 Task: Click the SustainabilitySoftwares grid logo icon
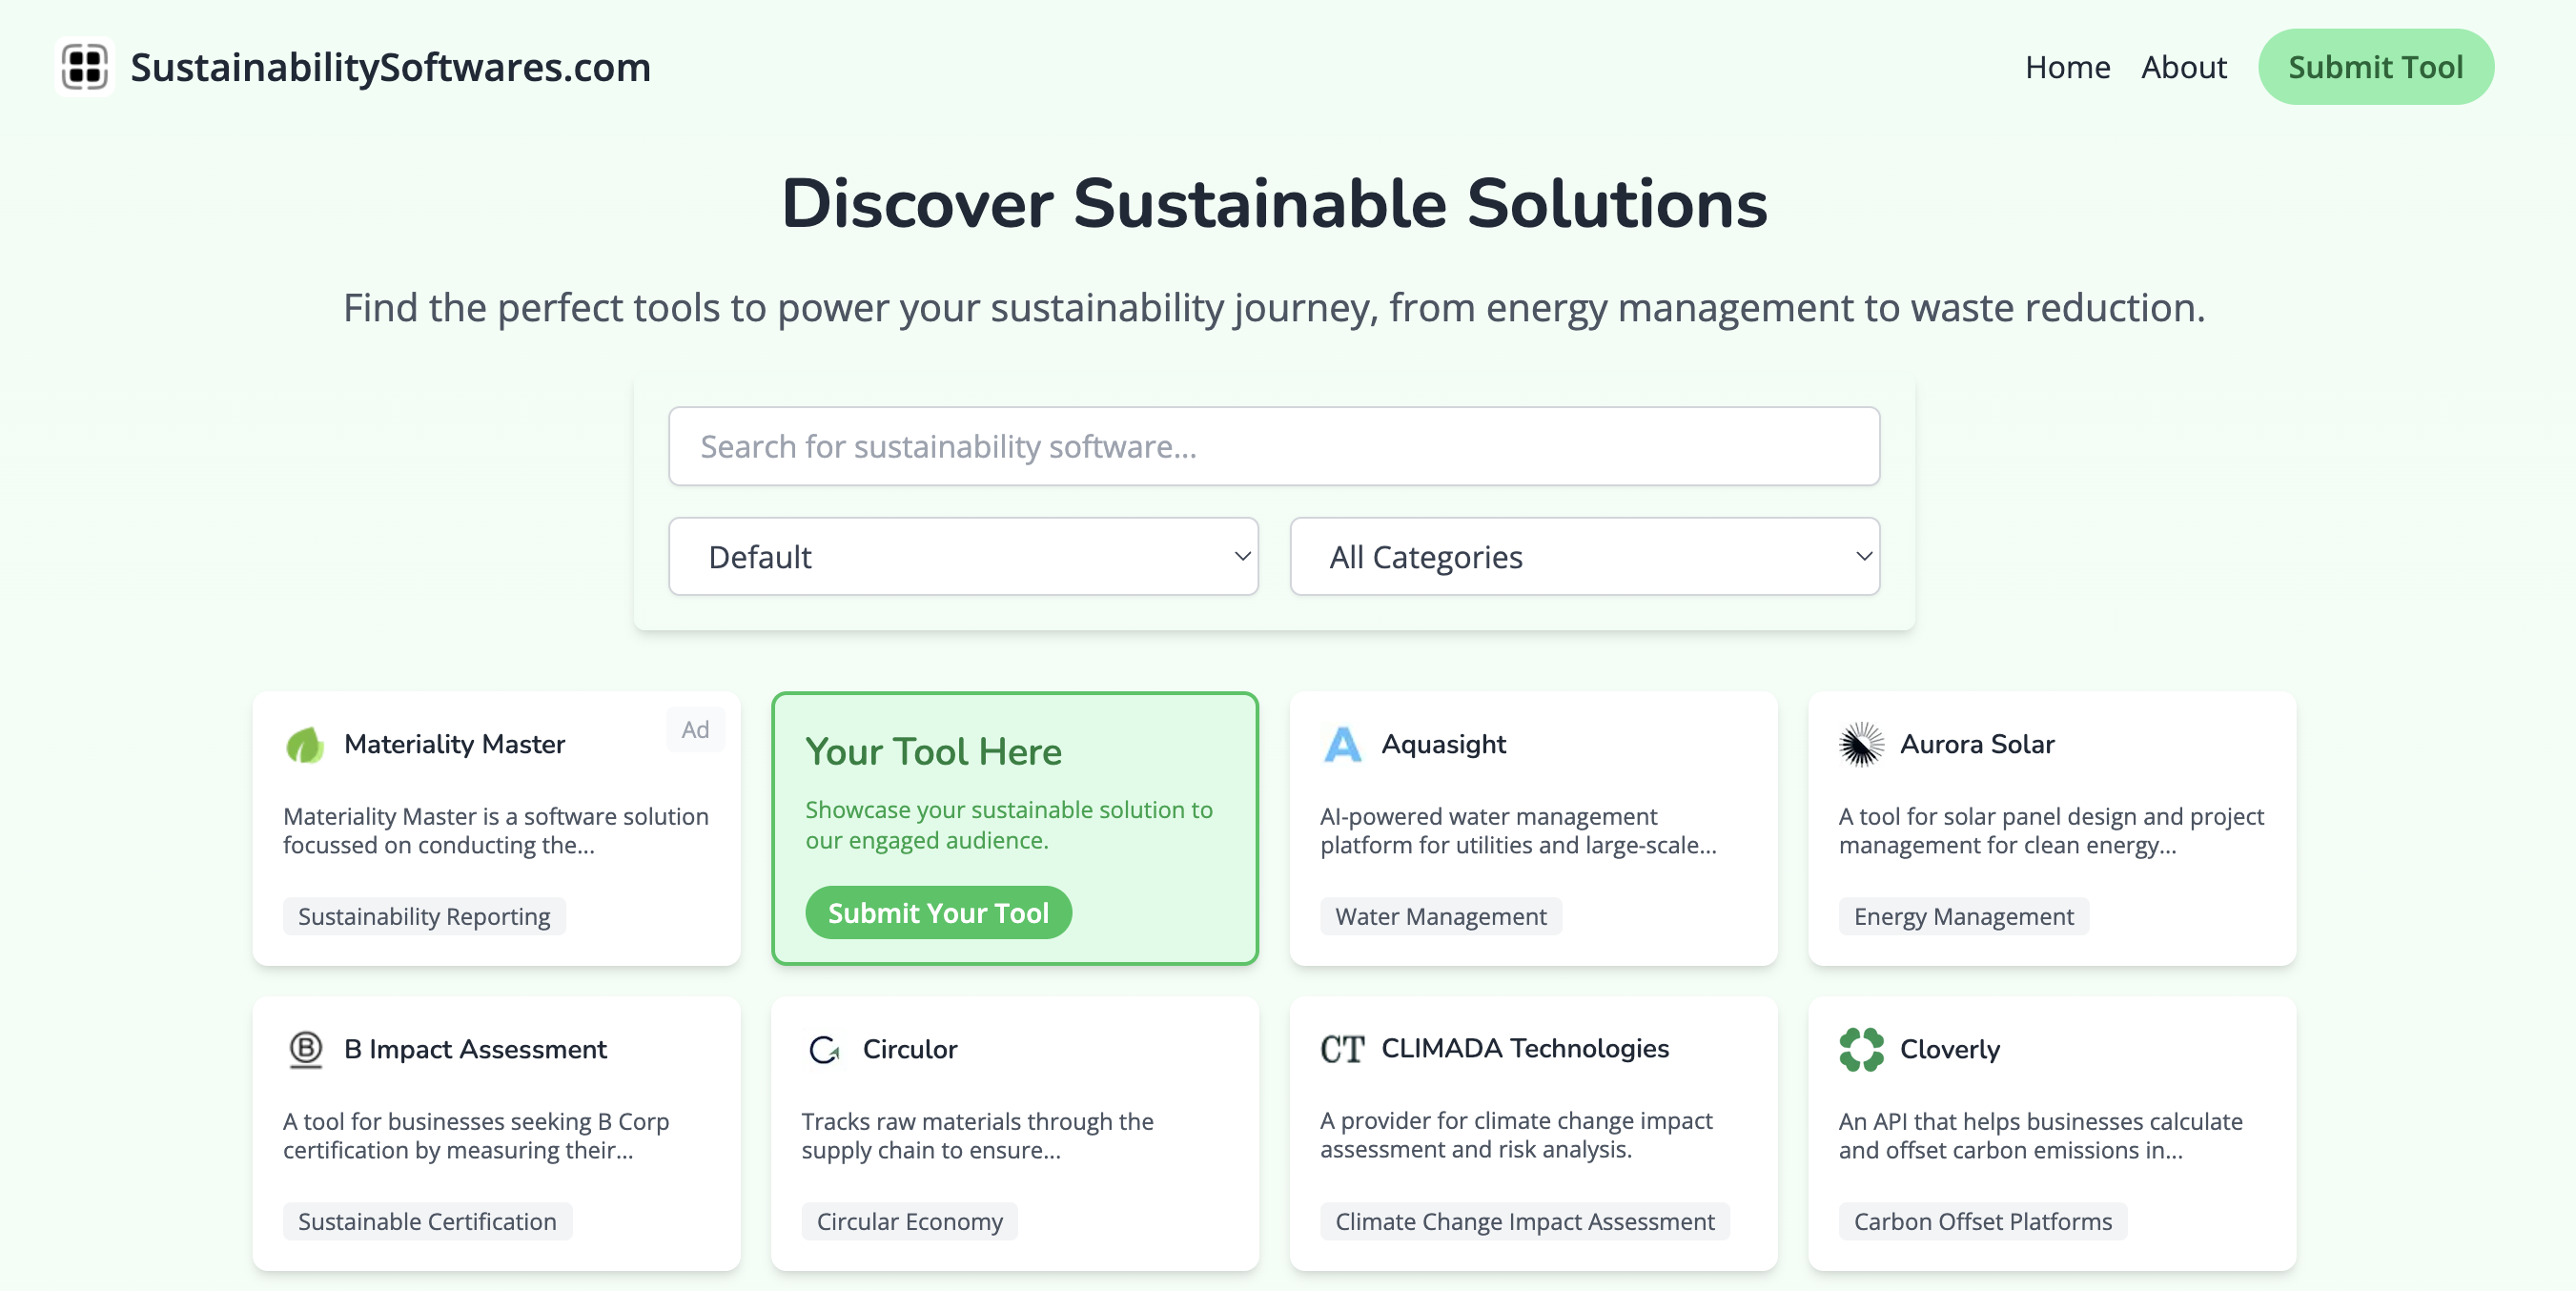tap(85, 67)
